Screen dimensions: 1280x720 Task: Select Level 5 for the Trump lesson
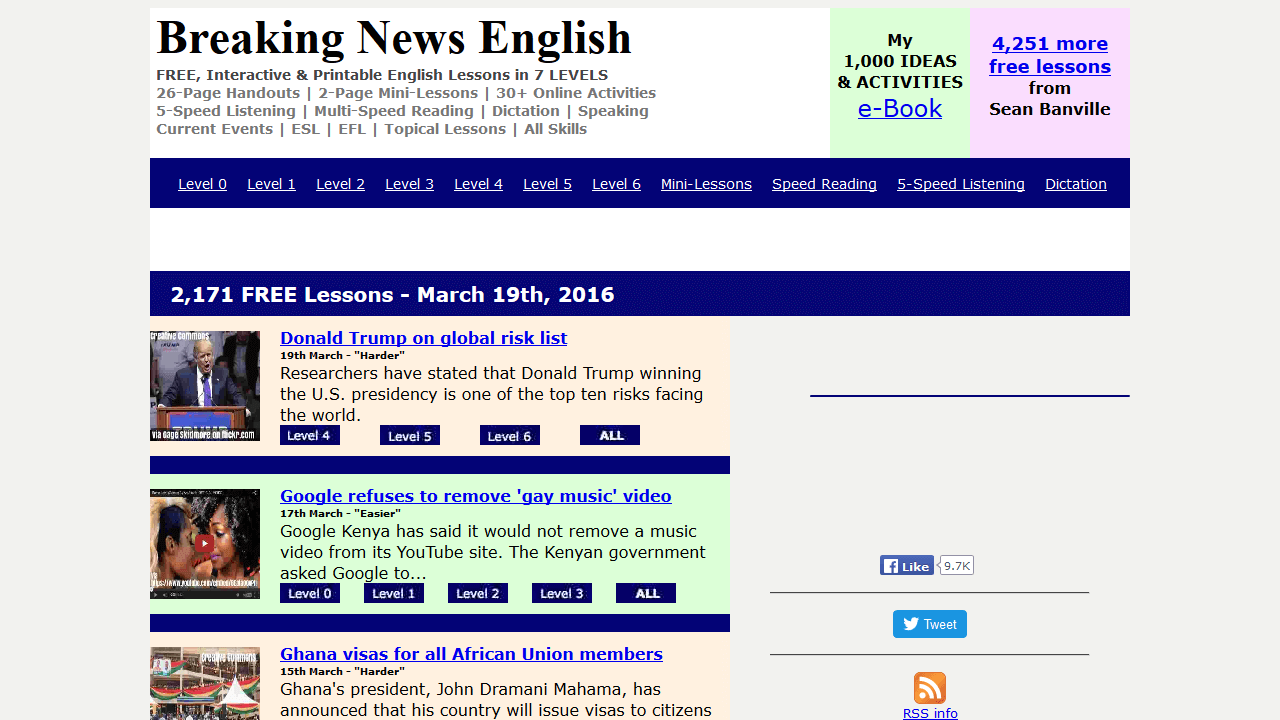(410, 435)
